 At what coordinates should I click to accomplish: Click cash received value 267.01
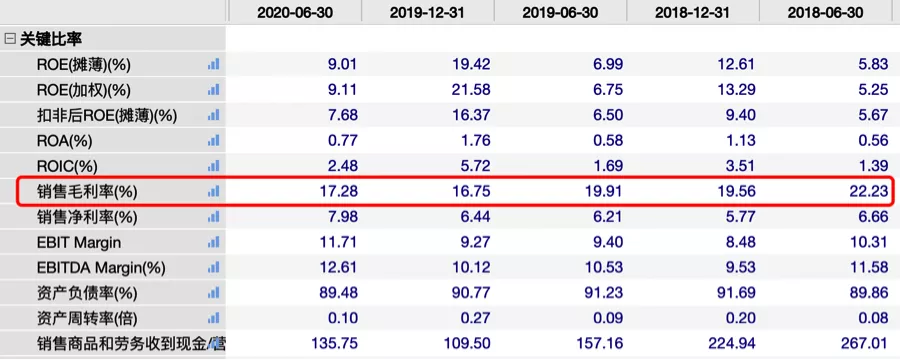pyautogui.click(x=865, y=342)
